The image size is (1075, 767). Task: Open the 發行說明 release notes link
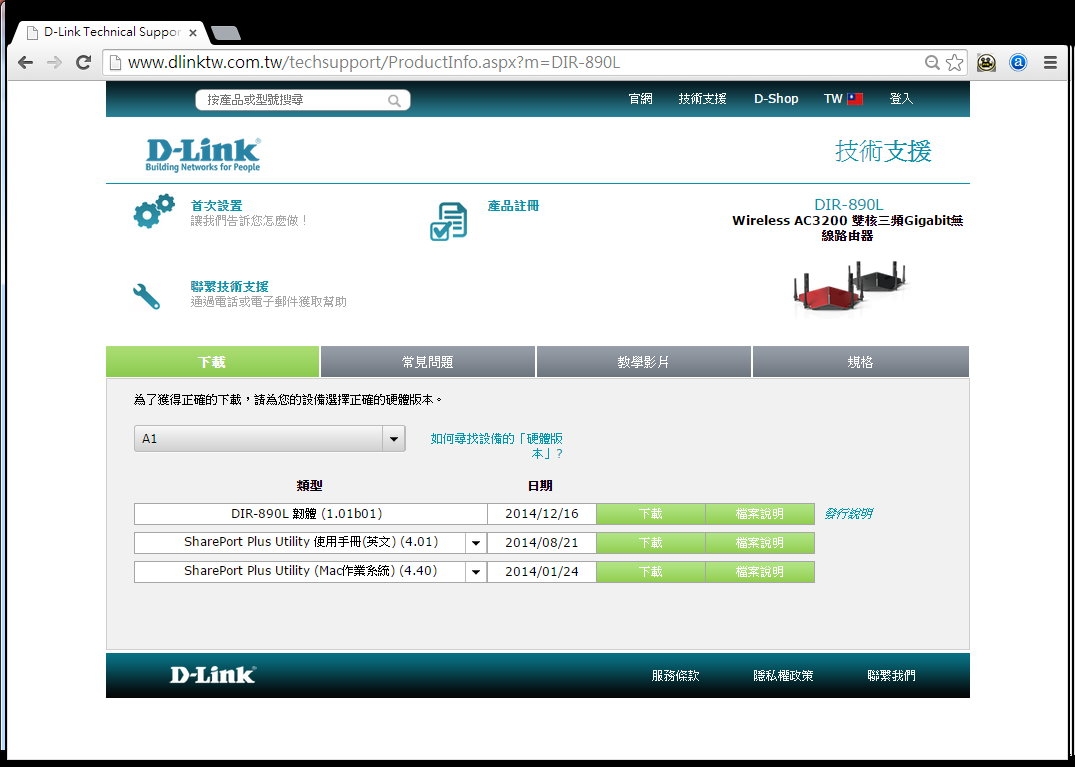pos(848,514)
